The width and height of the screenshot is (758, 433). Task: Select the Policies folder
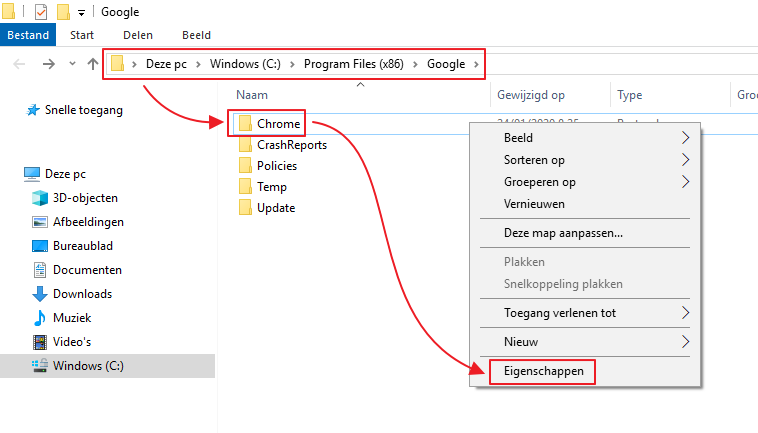click(x=277, y=166)
